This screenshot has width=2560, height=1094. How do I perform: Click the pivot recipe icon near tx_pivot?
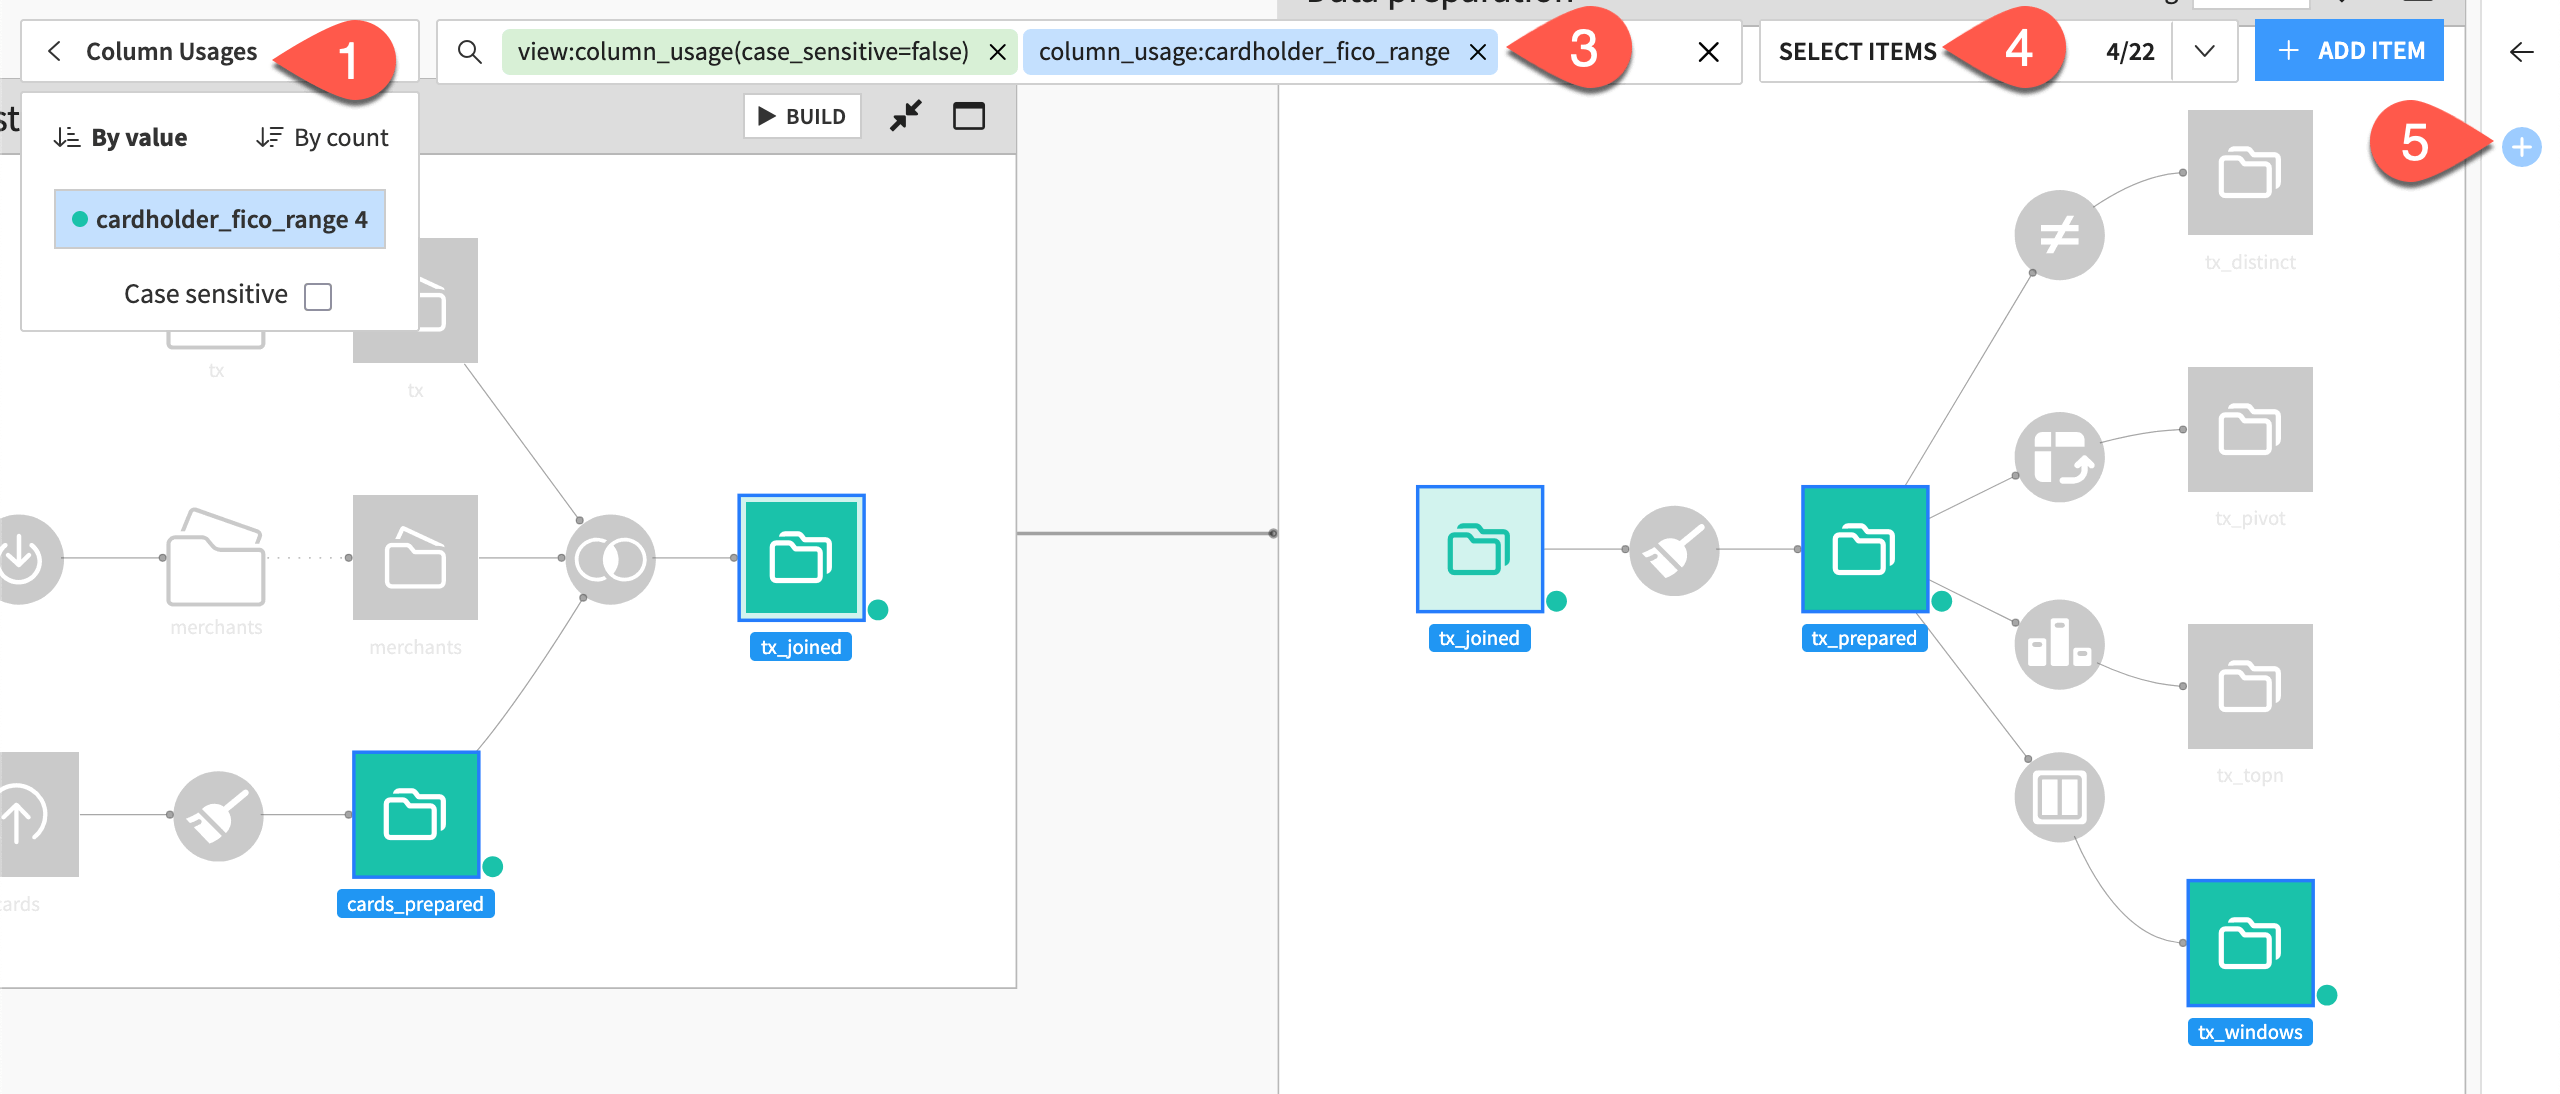pos(2059,457)
